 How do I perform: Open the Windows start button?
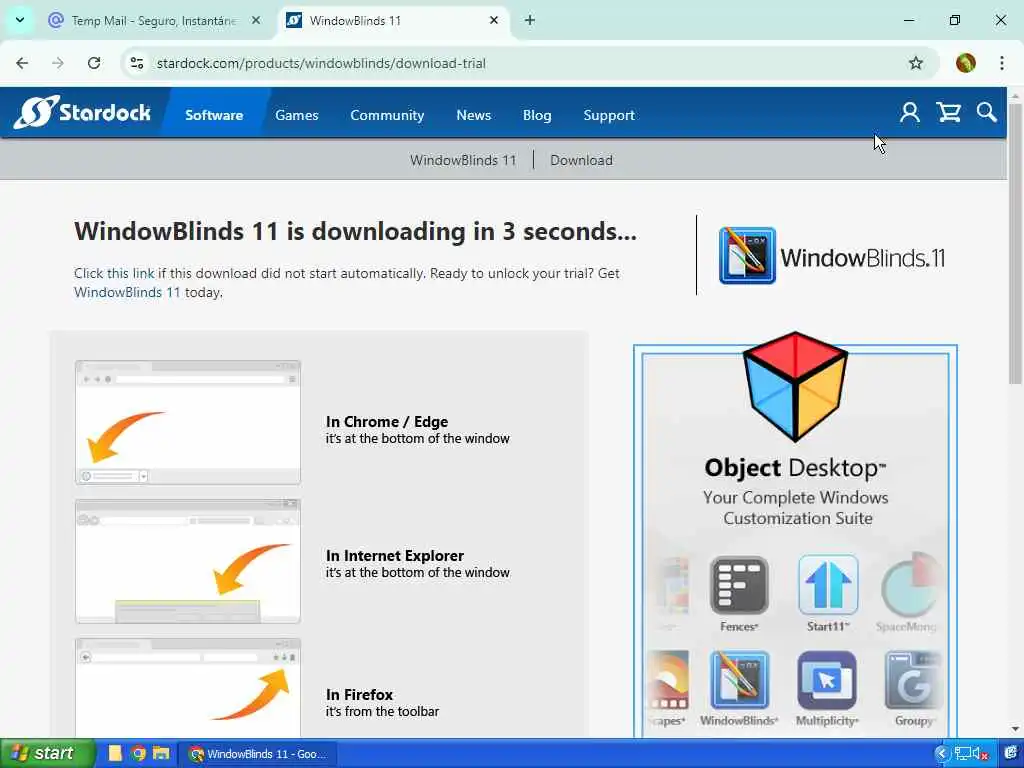pos(48,753)
